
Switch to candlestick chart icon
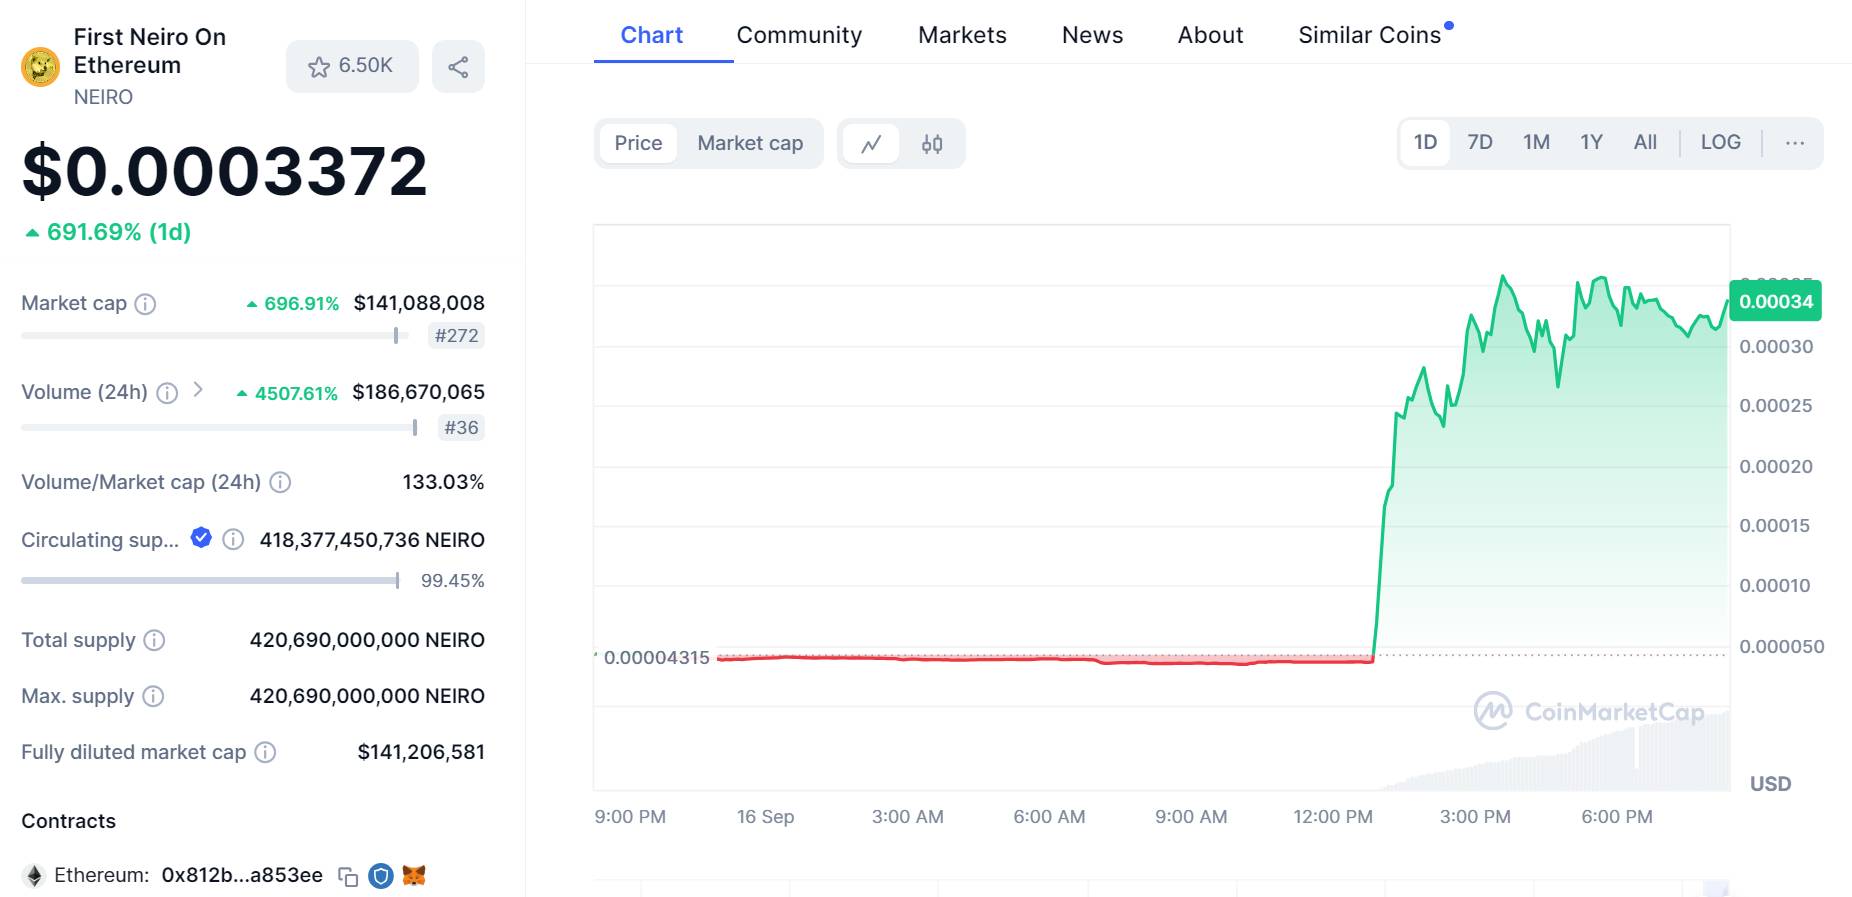(932, 143)
